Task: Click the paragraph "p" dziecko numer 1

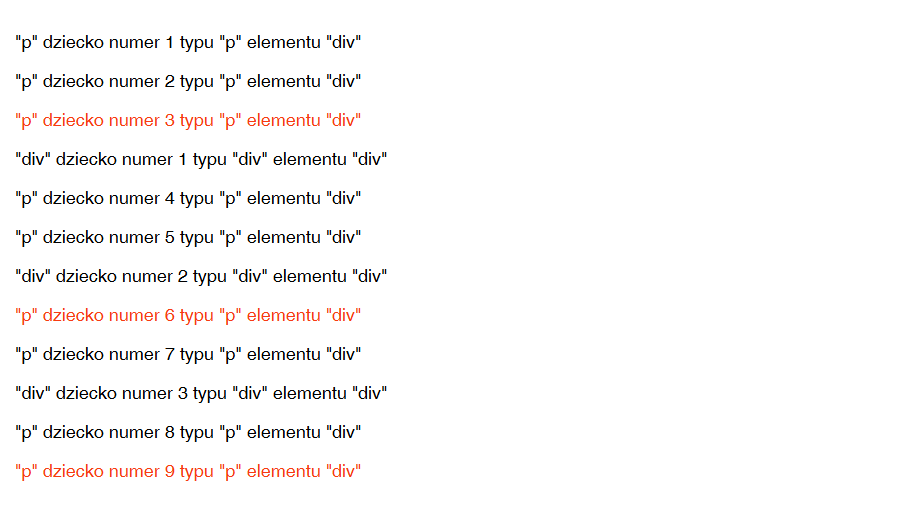Action: 188,43
